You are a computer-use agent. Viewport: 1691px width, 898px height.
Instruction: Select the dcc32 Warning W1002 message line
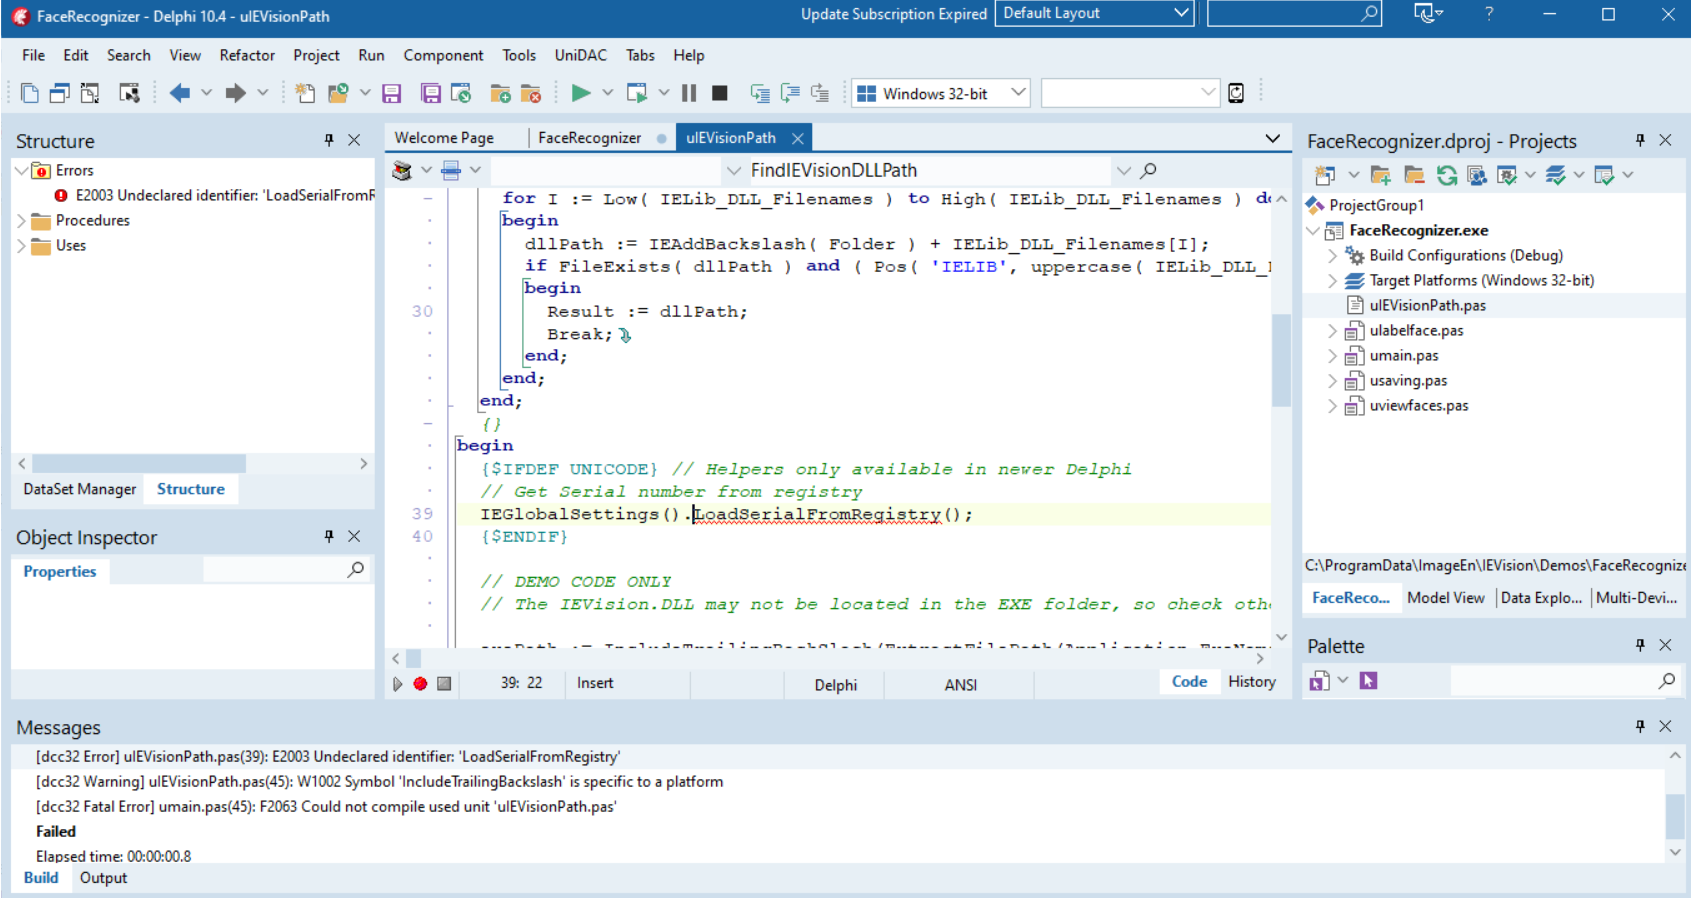(x=379, y=782)
